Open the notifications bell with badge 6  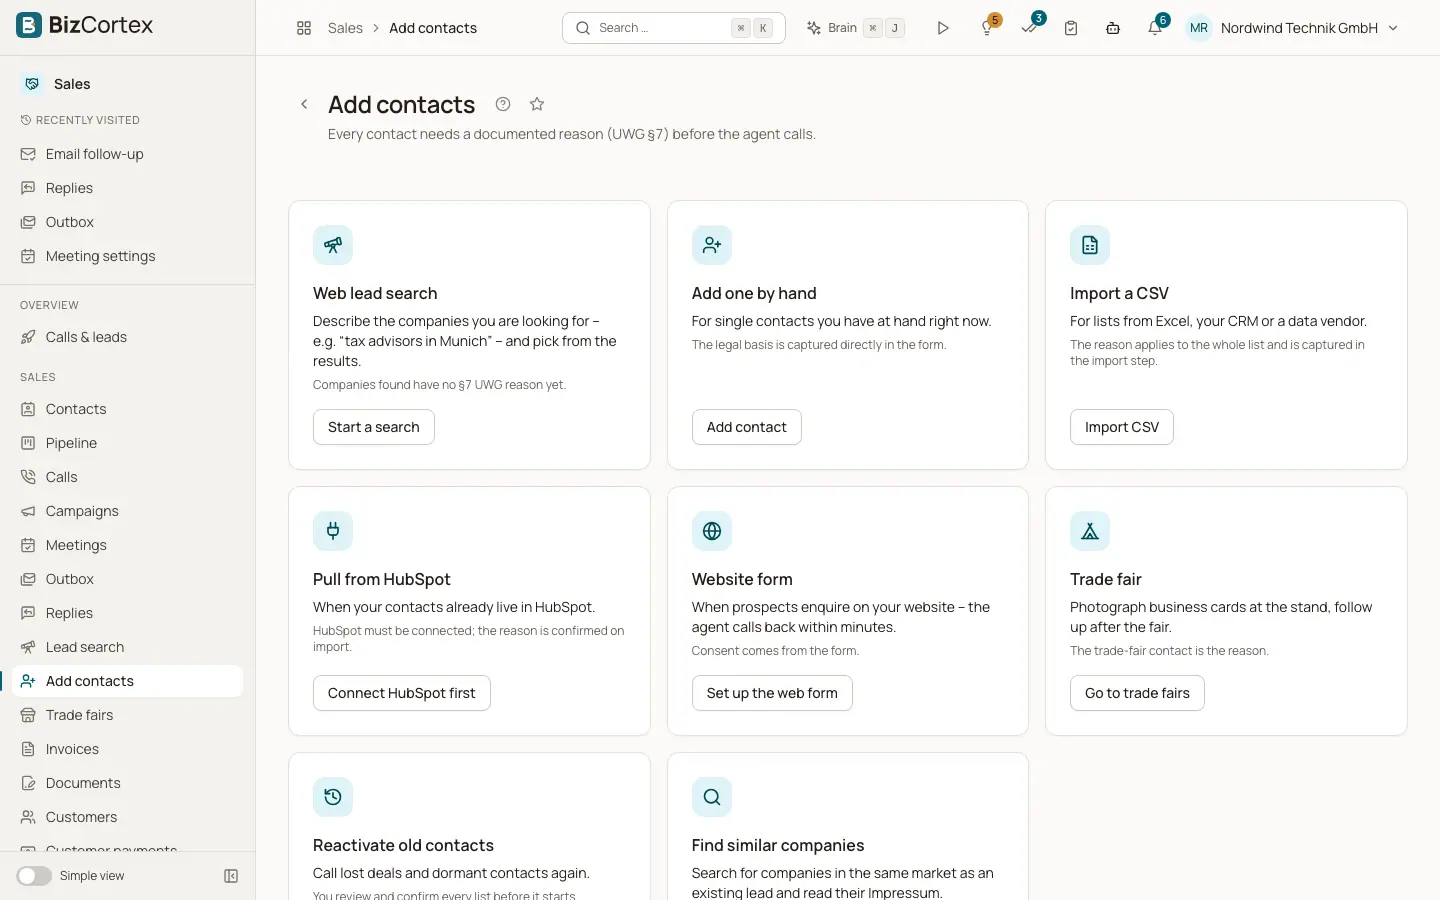(x=1155, y=28)
